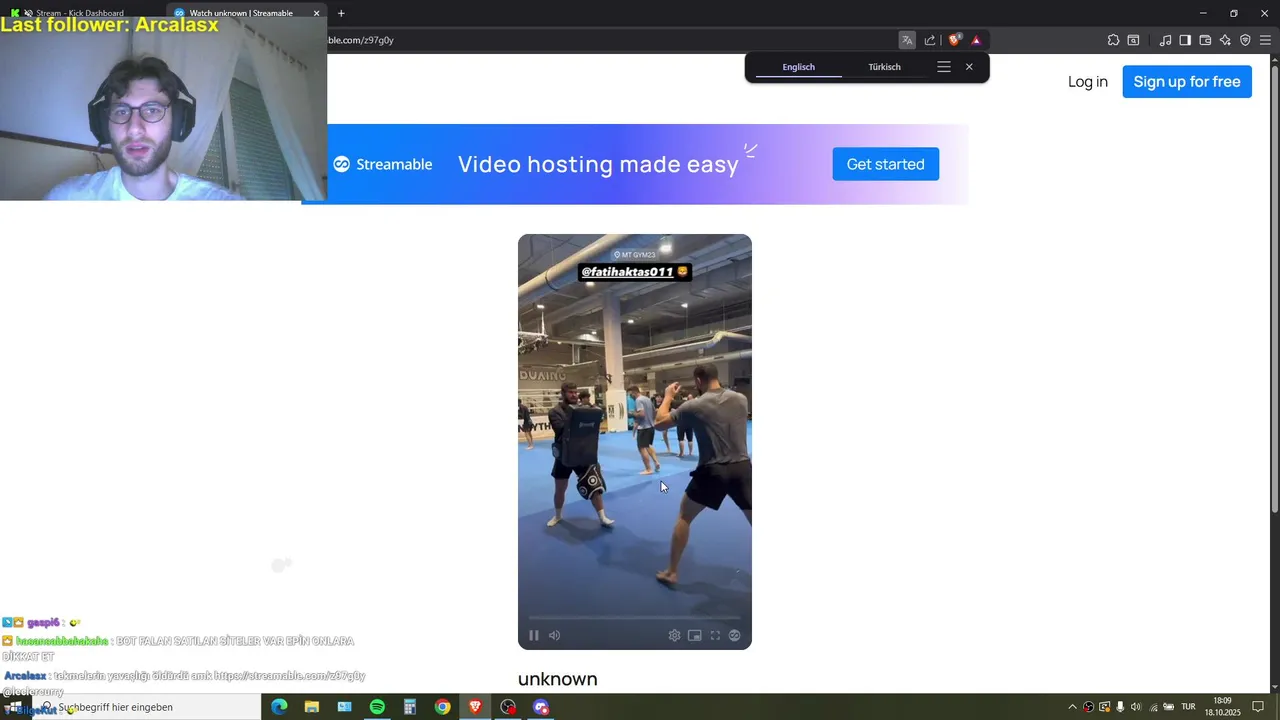Image resolution: width=1280 pixels, height=720 pixels.
Task: Open the clock showing 18:09
Action: 1222,707
